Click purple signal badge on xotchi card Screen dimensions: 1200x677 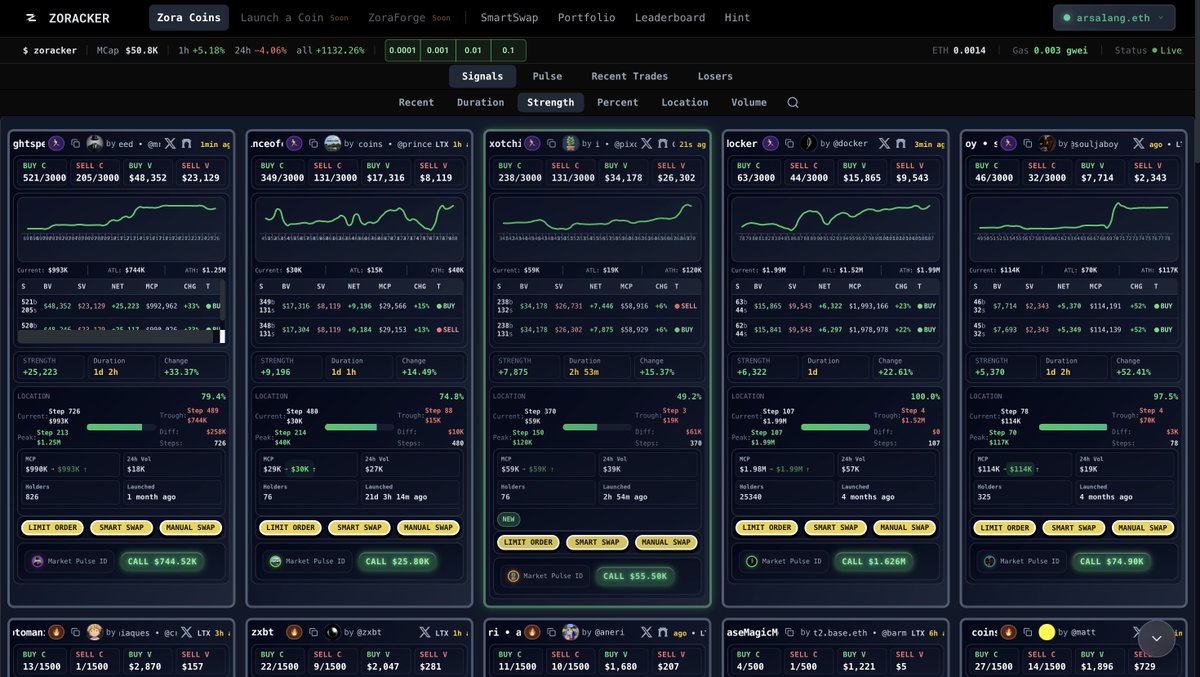(x=532, y=143)
